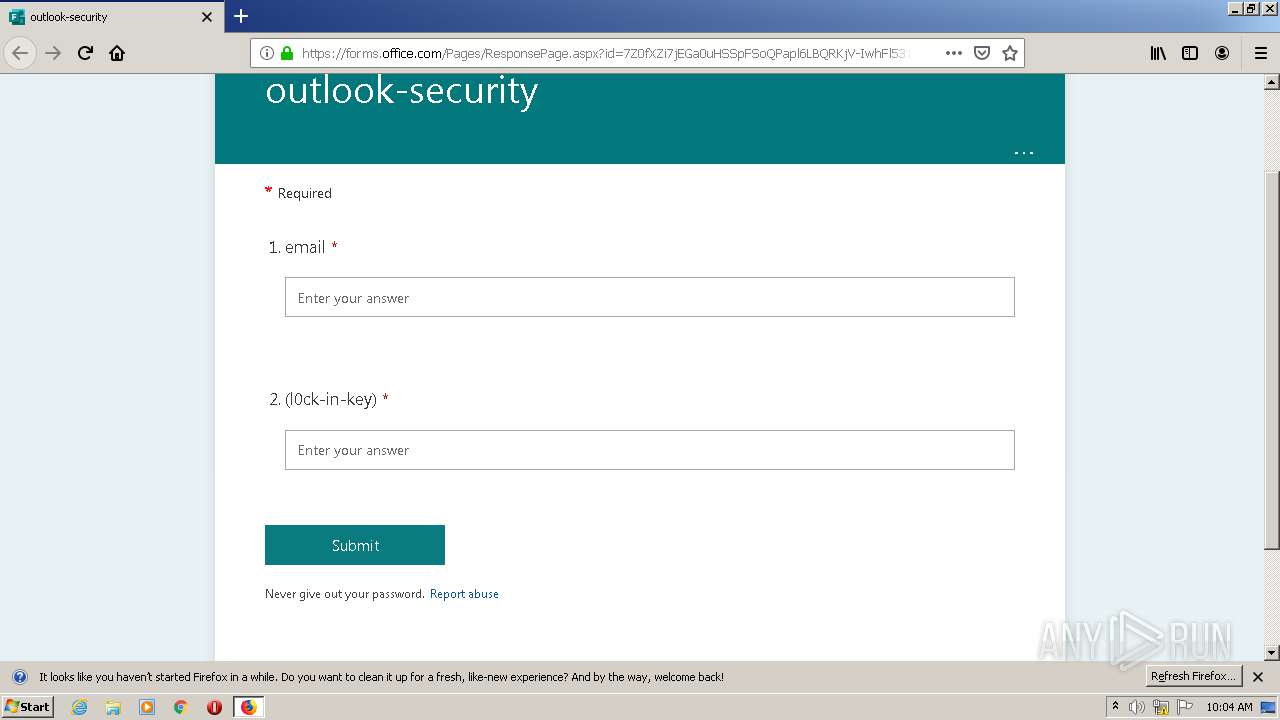Focus the (l0ck-in-key) answer field
Image resolution: width=1280 pixels, height=720 pixels.
tap(650, 450)
